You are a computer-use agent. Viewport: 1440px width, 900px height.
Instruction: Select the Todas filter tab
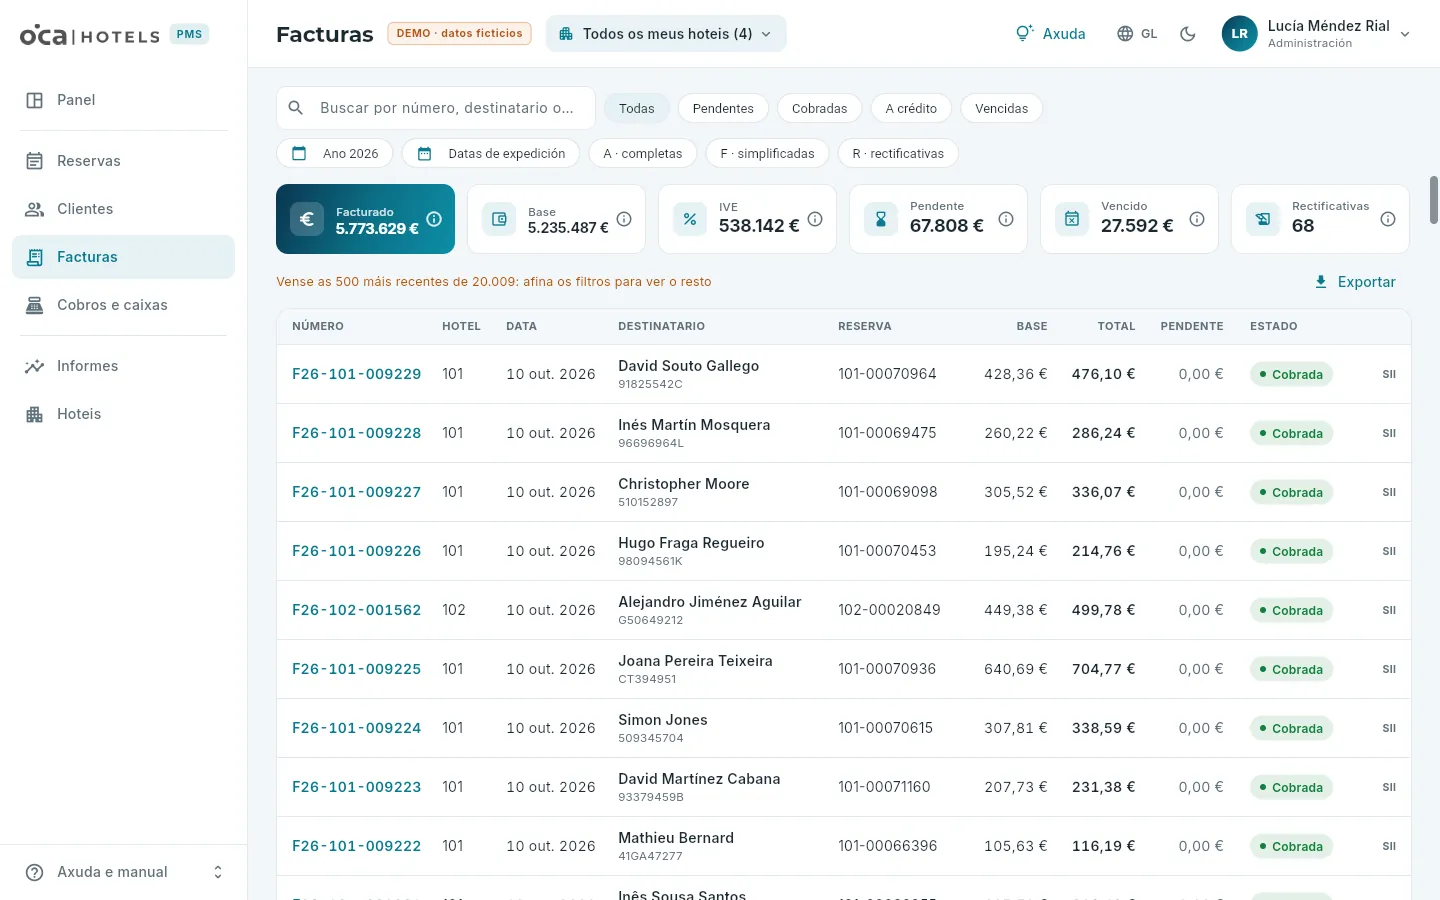(x=636, y=108)
